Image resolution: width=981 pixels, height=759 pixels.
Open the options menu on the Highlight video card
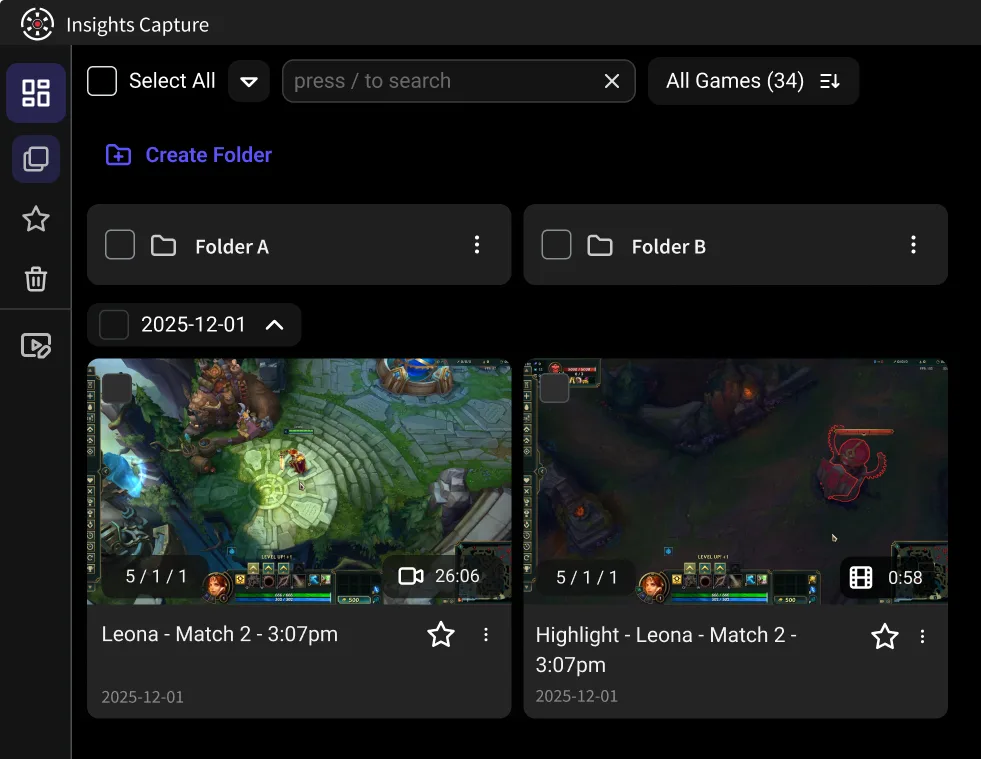[922, 636]
